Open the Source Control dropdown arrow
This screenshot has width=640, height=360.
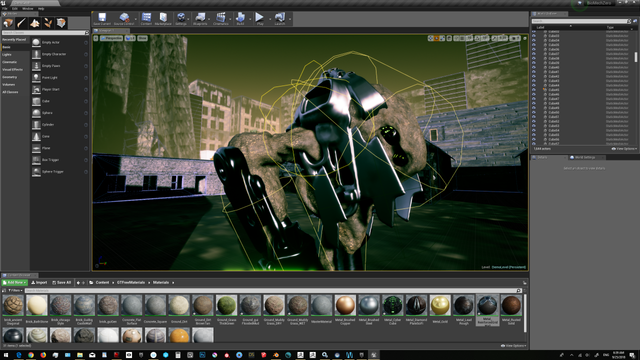[136, 19]
